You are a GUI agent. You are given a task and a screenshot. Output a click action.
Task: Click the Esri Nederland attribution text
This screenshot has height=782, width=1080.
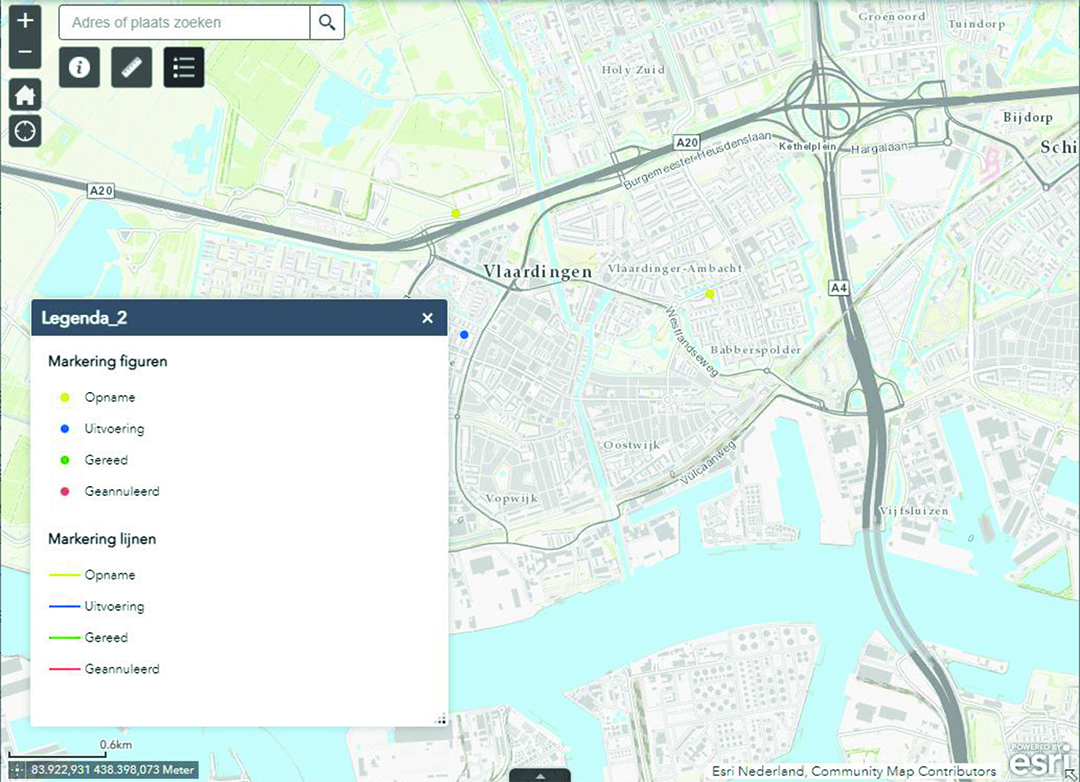tap(854, 771)
